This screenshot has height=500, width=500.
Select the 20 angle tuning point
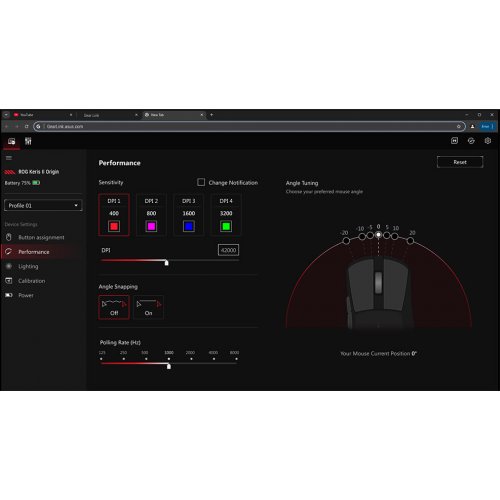[410, 240]
